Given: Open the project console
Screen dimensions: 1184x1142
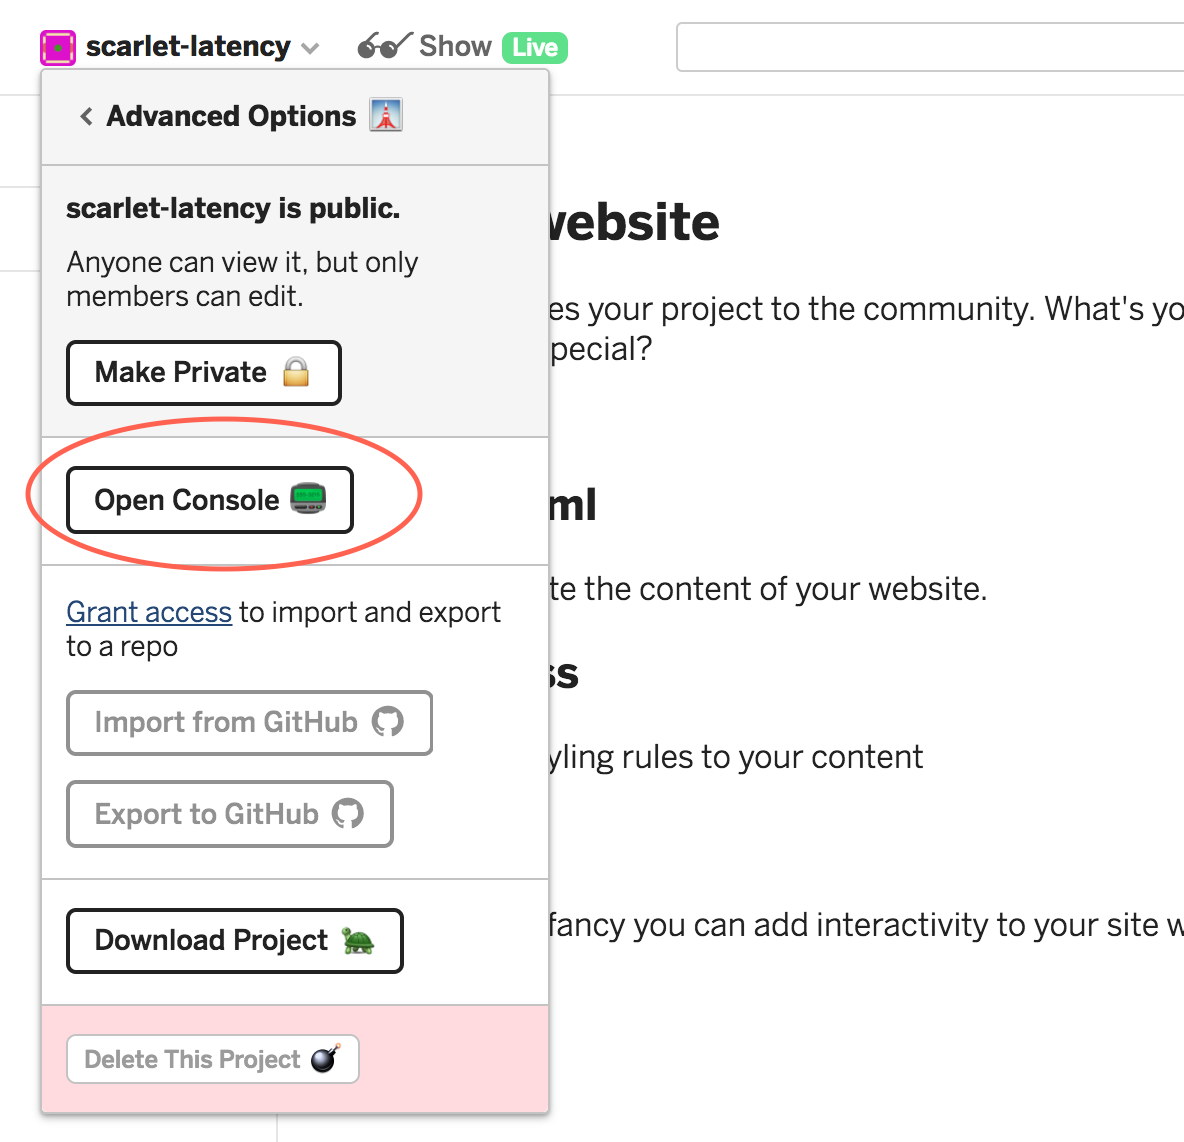Looking at the screenshot, I should [209, 500].
